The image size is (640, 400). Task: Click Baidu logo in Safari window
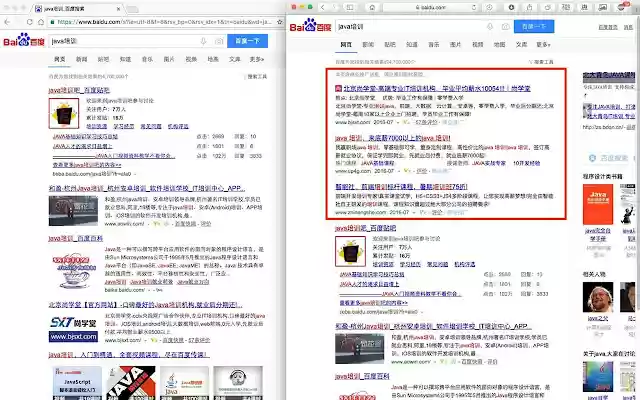(310, 26)
